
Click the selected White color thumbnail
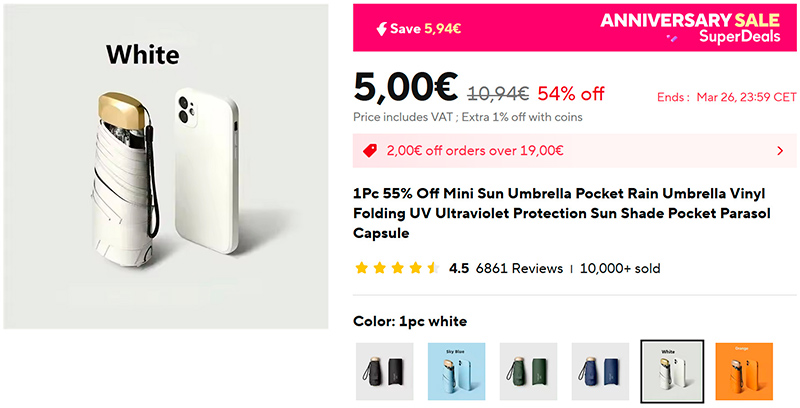coord(672,371)
